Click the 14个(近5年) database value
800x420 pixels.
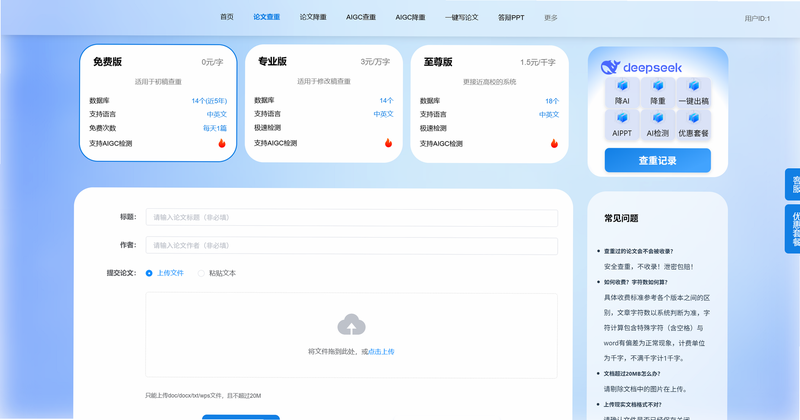click(x=209, y=101)
